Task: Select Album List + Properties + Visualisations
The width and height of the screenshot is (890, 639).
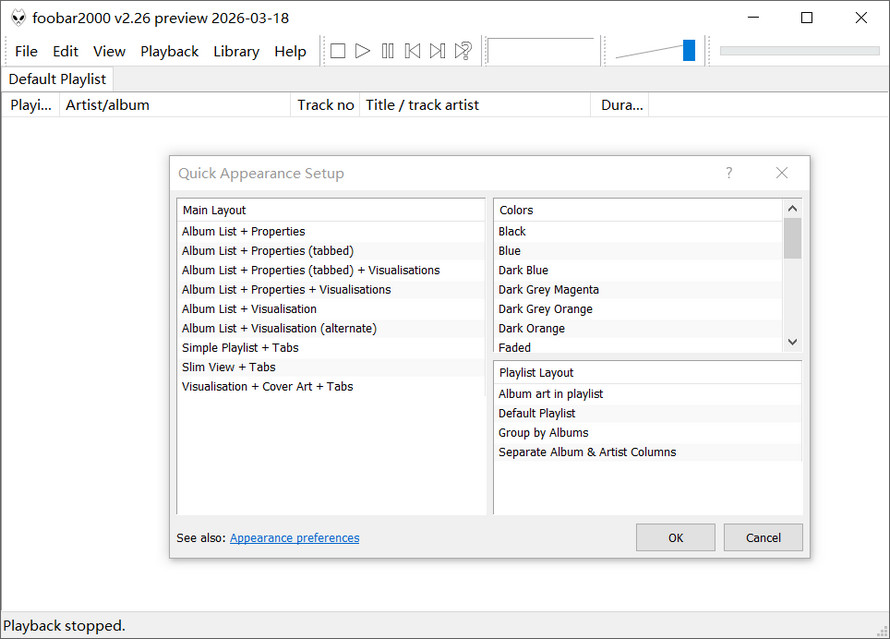Action: 331,289
